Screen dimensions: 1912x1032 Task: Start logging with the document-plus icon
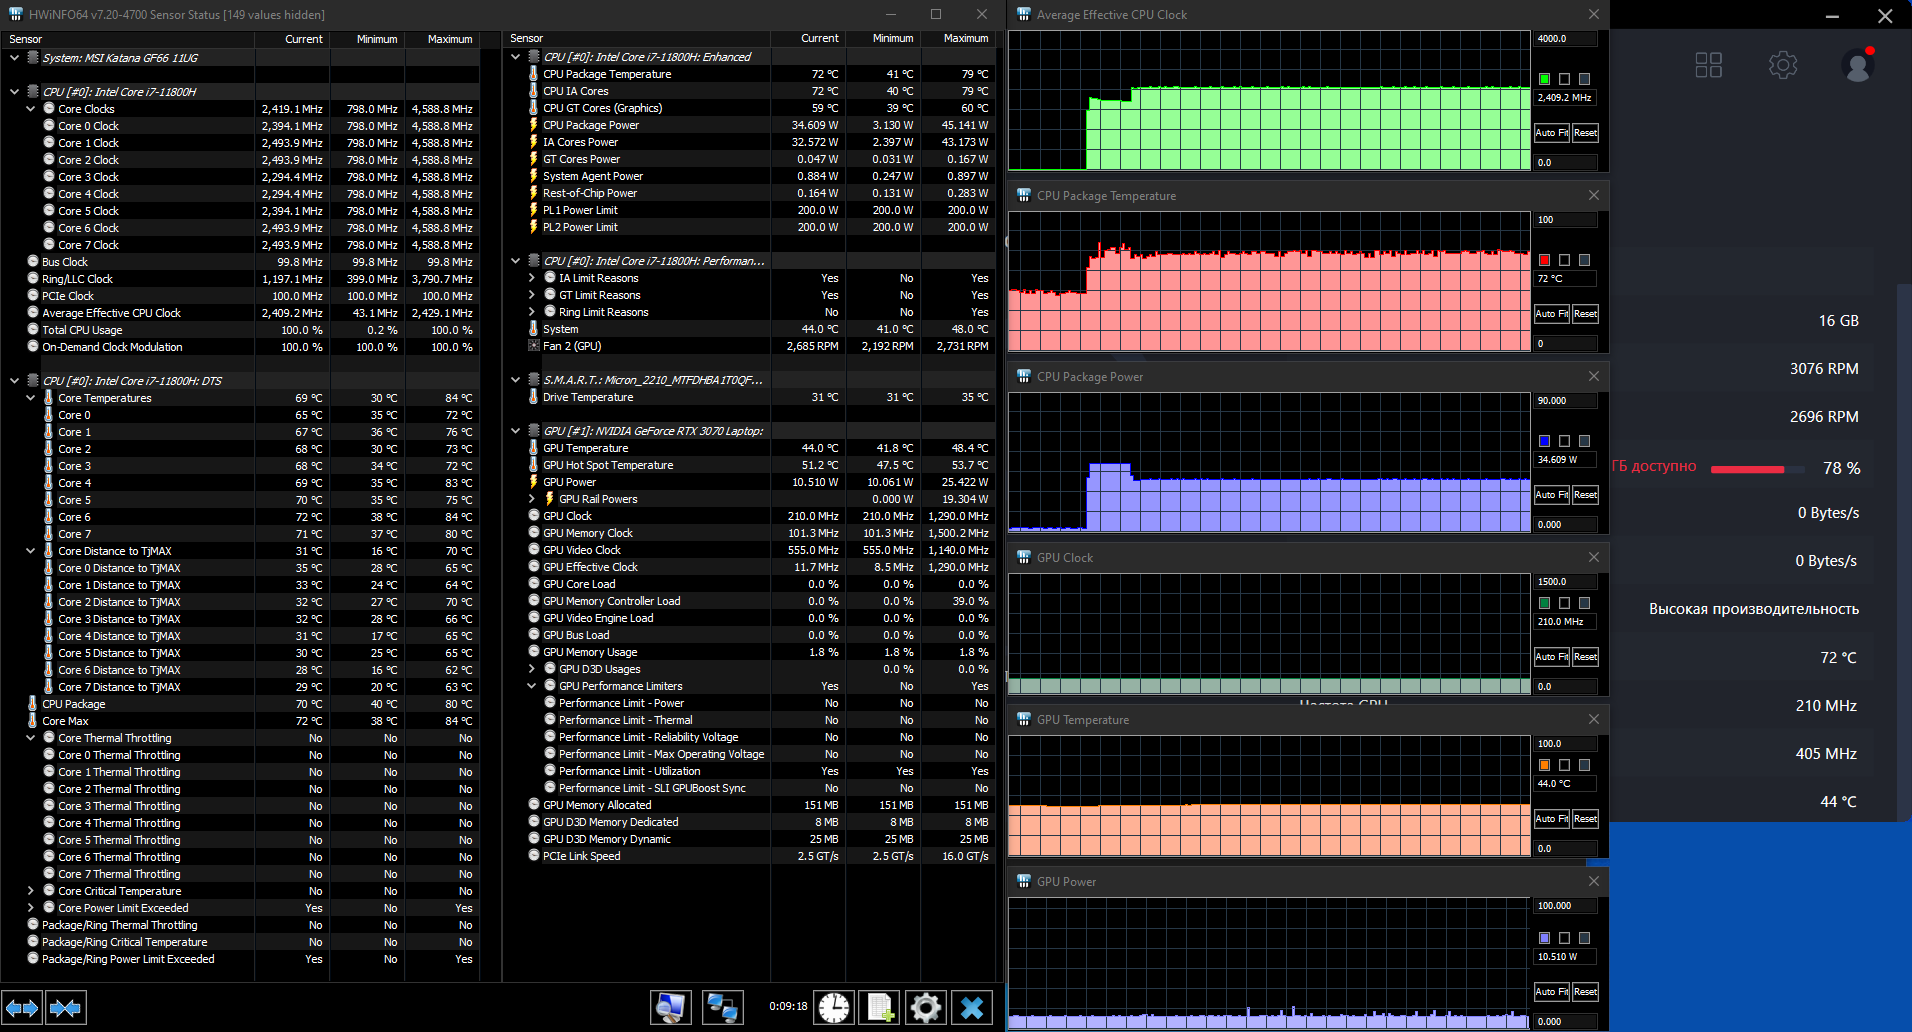[880, 1007]
